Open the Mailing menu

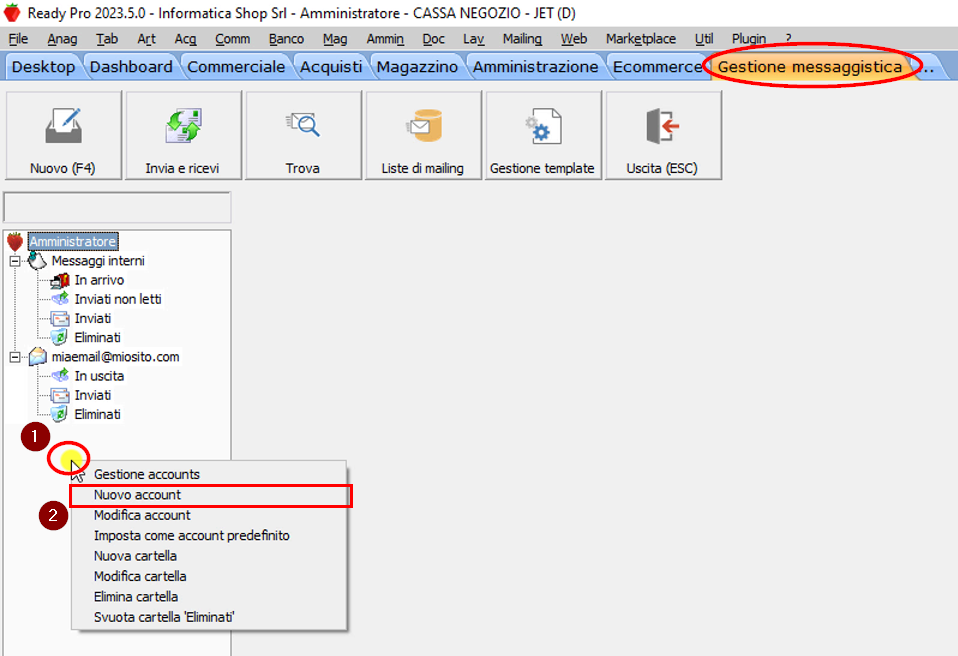pyautogui.click(x=522, y=39)
